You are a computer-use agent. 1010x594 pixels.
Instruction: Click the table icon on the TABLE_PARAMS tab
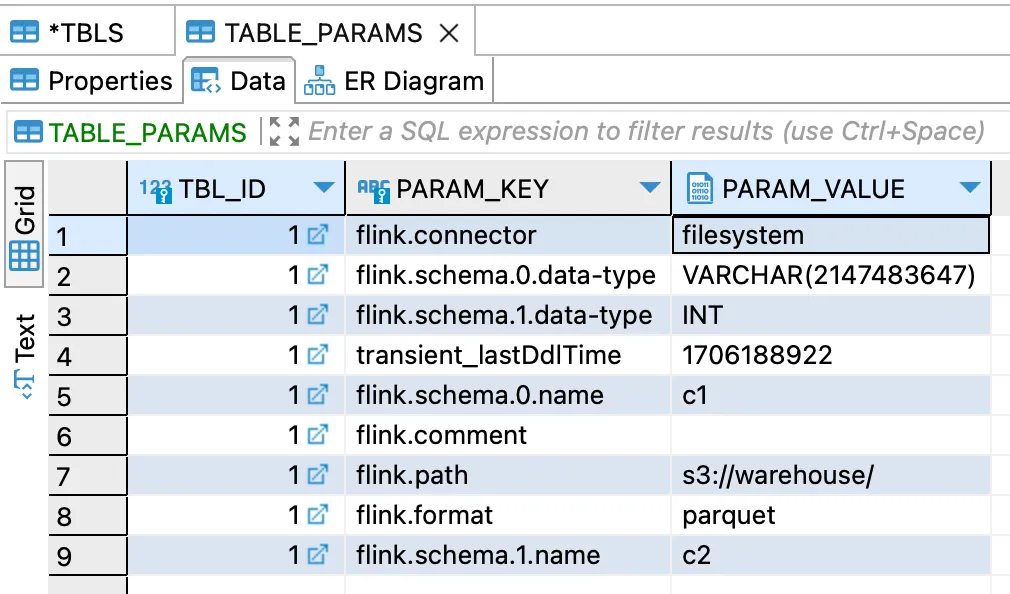click(200, 31)
